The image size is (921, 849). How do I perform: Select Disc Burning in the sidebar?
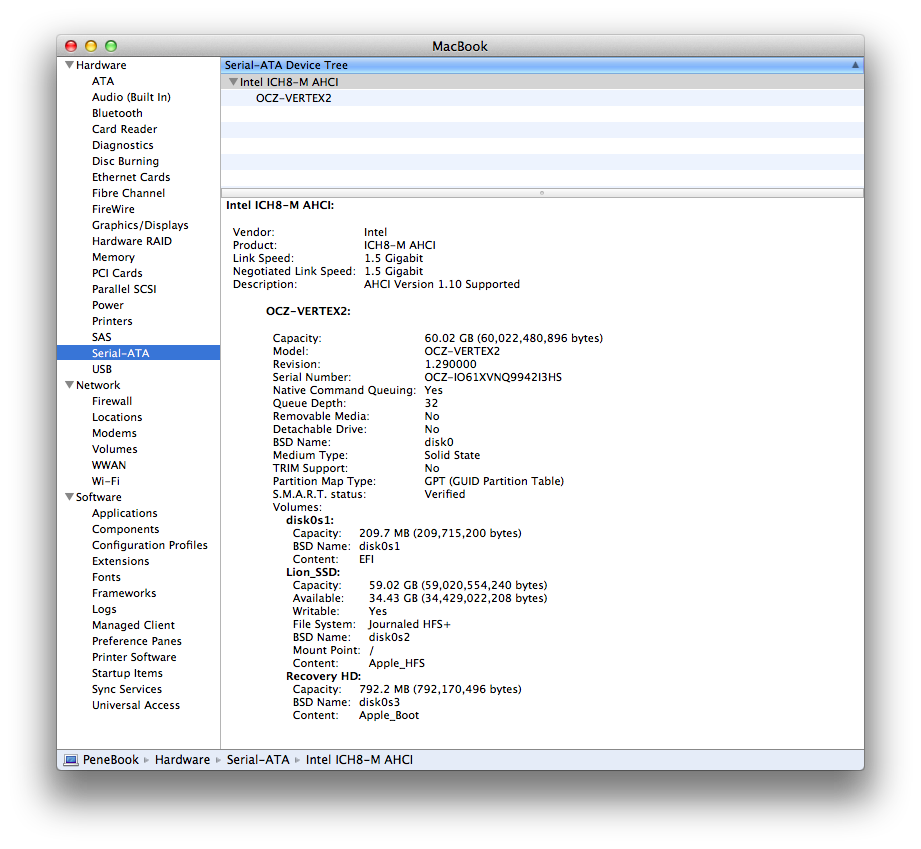coord(125,161)
